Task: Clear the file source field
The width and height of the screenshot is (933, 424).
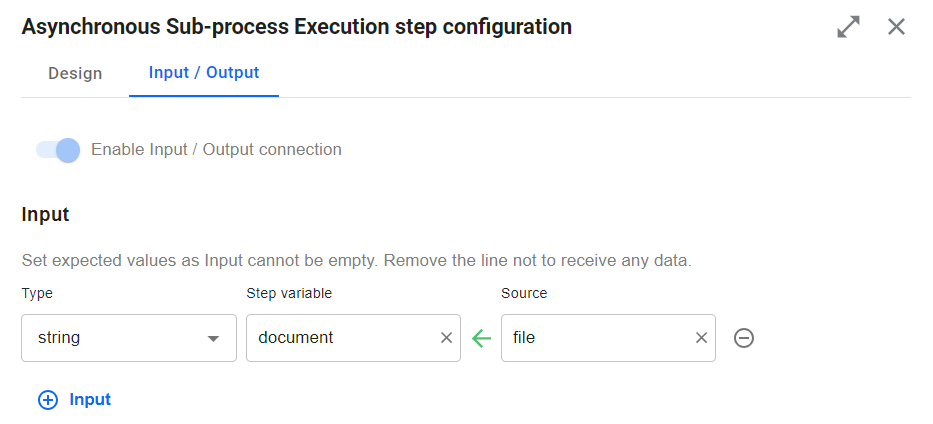Action: pyautogui.click(x=702, y=338)
